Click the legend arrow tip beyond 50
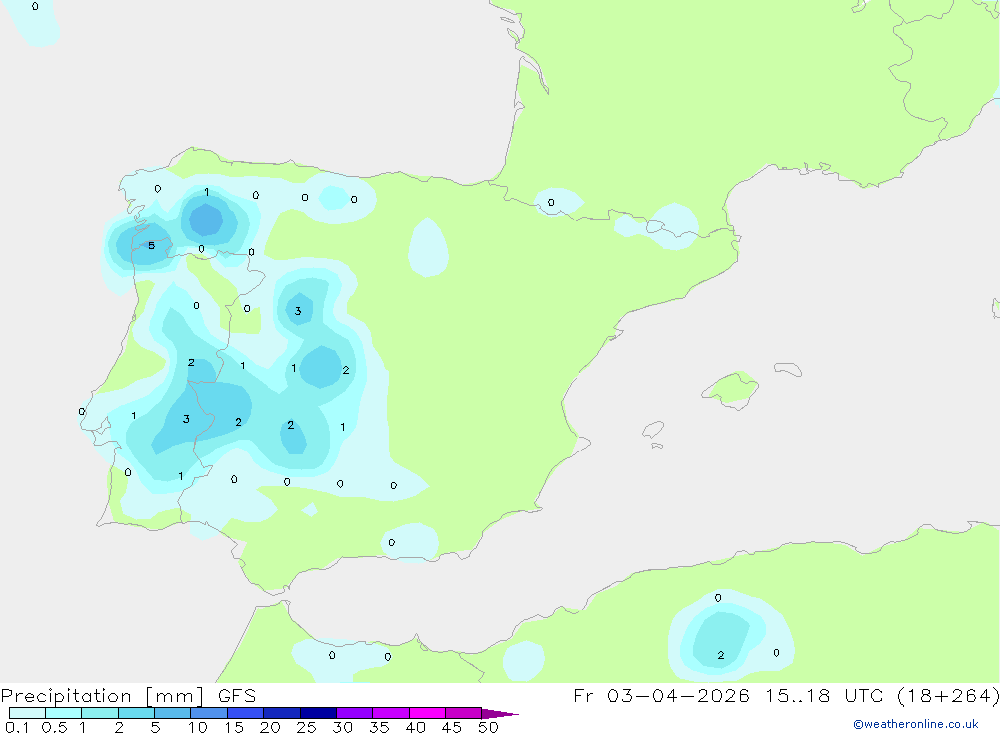 (x=501, y=713)
